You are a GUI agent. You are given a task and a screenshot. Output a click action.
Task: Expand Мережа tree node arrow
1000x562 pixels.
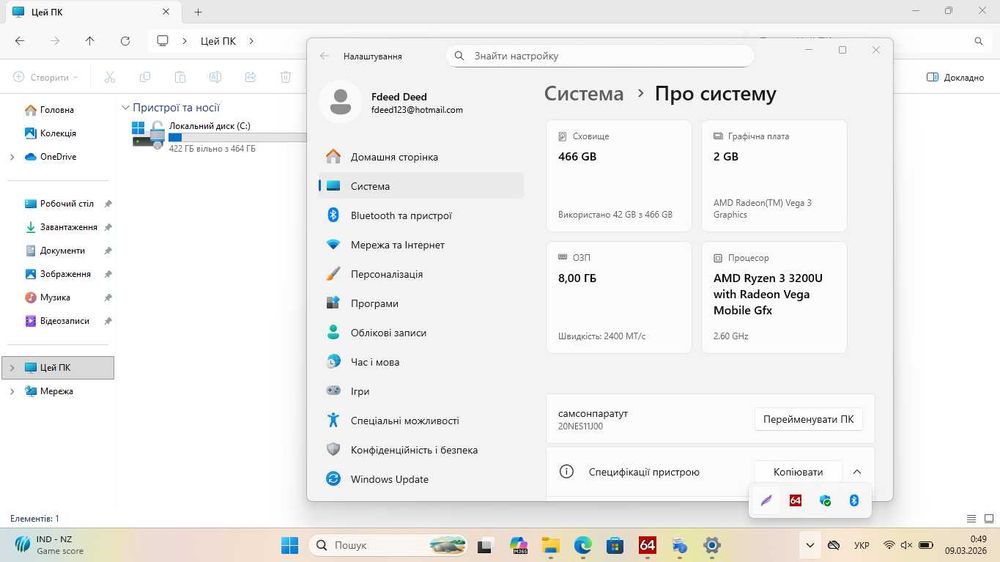12,391
